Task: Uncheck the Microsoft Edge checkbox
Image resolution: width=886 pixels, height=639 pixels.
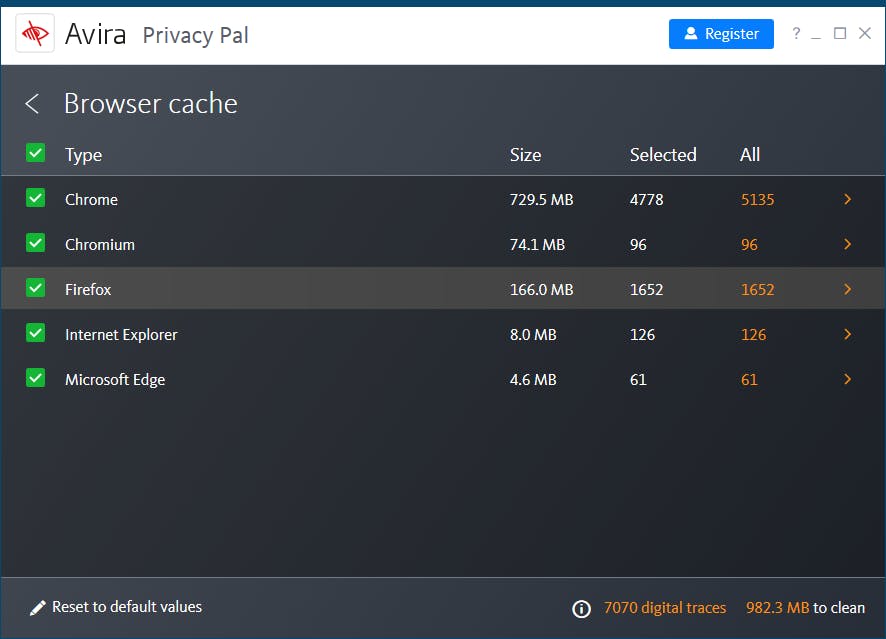Action: pyautogui.click(x=36, y=378)
